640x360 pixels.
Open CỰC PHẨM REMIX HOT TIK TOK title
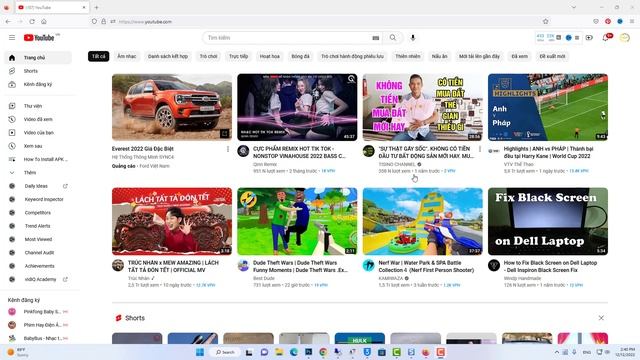299,152
